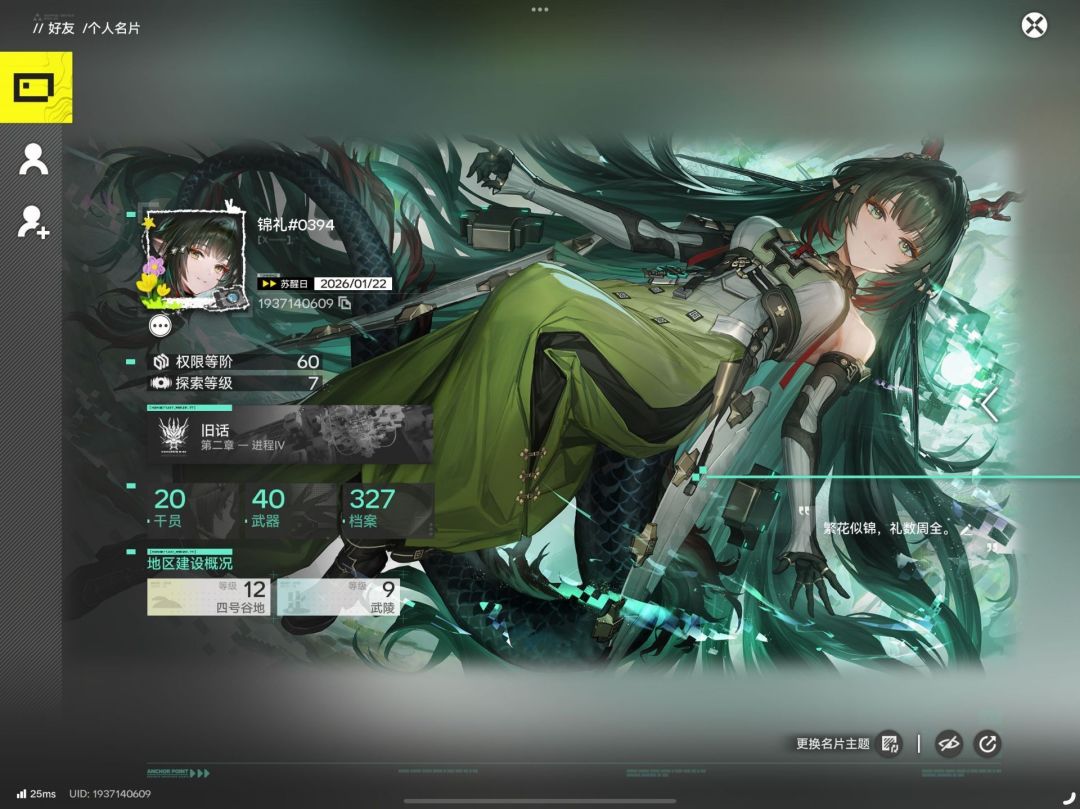Open the archives count 327 tile
This screenshot has height=809, width=1080.
388,508
